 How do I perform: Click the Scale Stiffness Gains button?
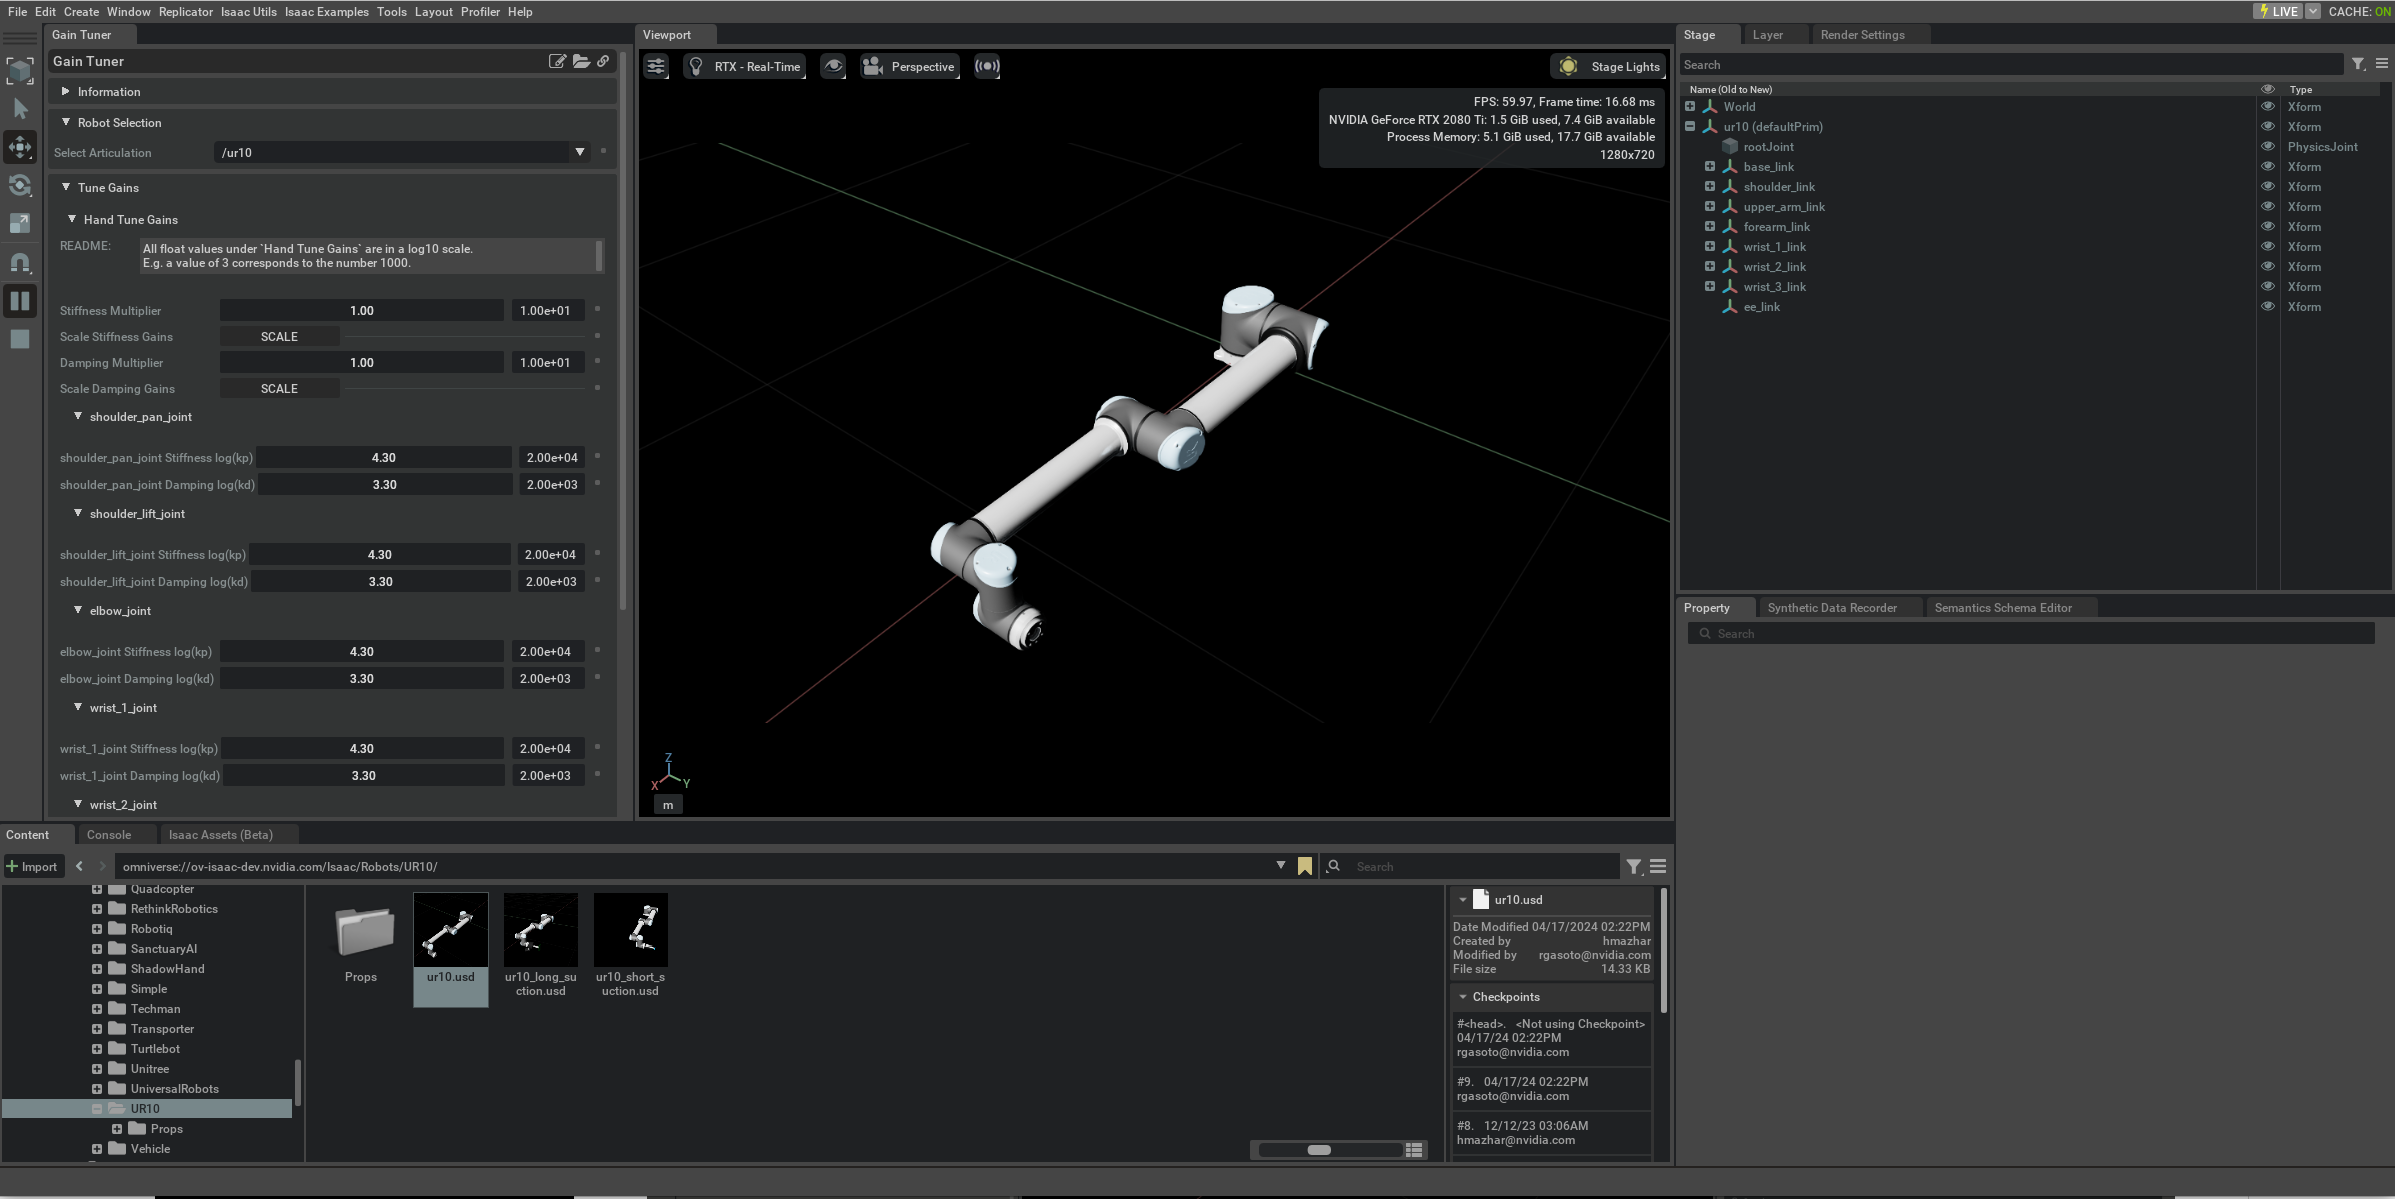(x=280, y=336)
